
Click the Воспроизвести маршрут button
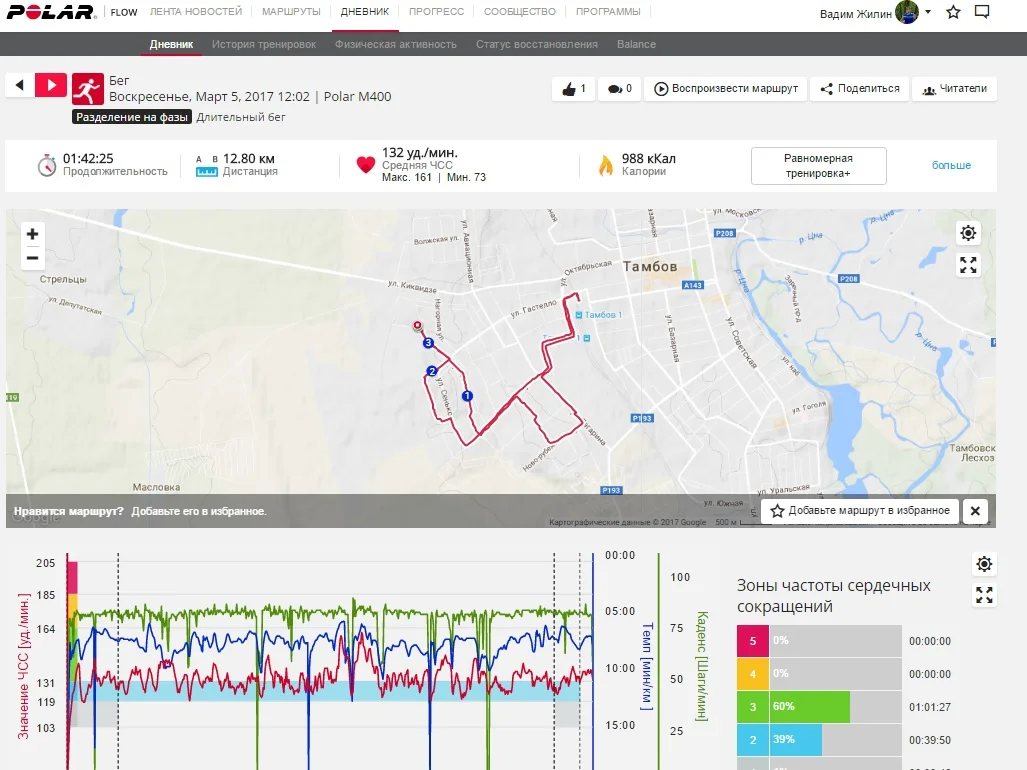point(725,89)
